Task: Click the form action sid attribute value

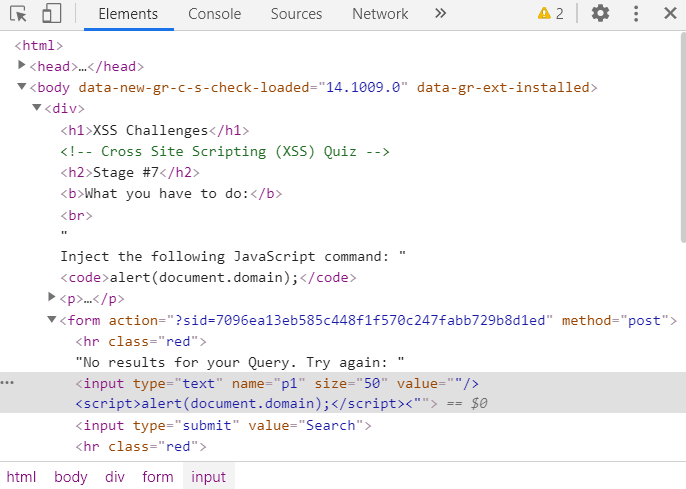Action: pyautogui.click(x=360, y=320)
